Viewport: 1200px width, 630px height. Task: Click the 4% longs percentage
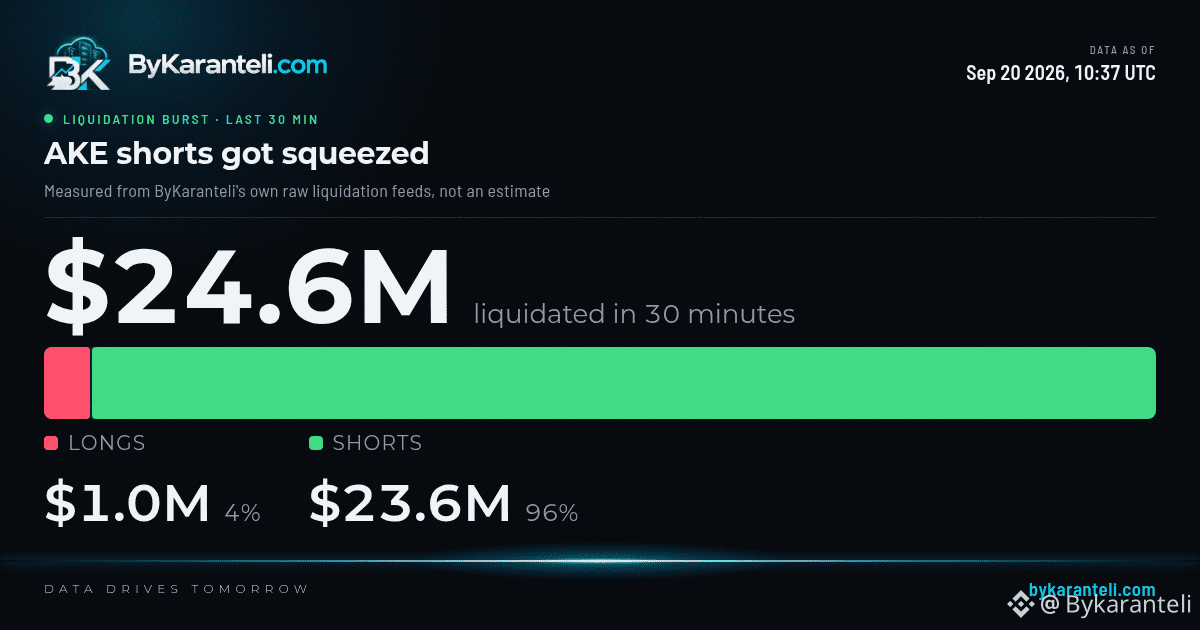click(x=243, y=513)
